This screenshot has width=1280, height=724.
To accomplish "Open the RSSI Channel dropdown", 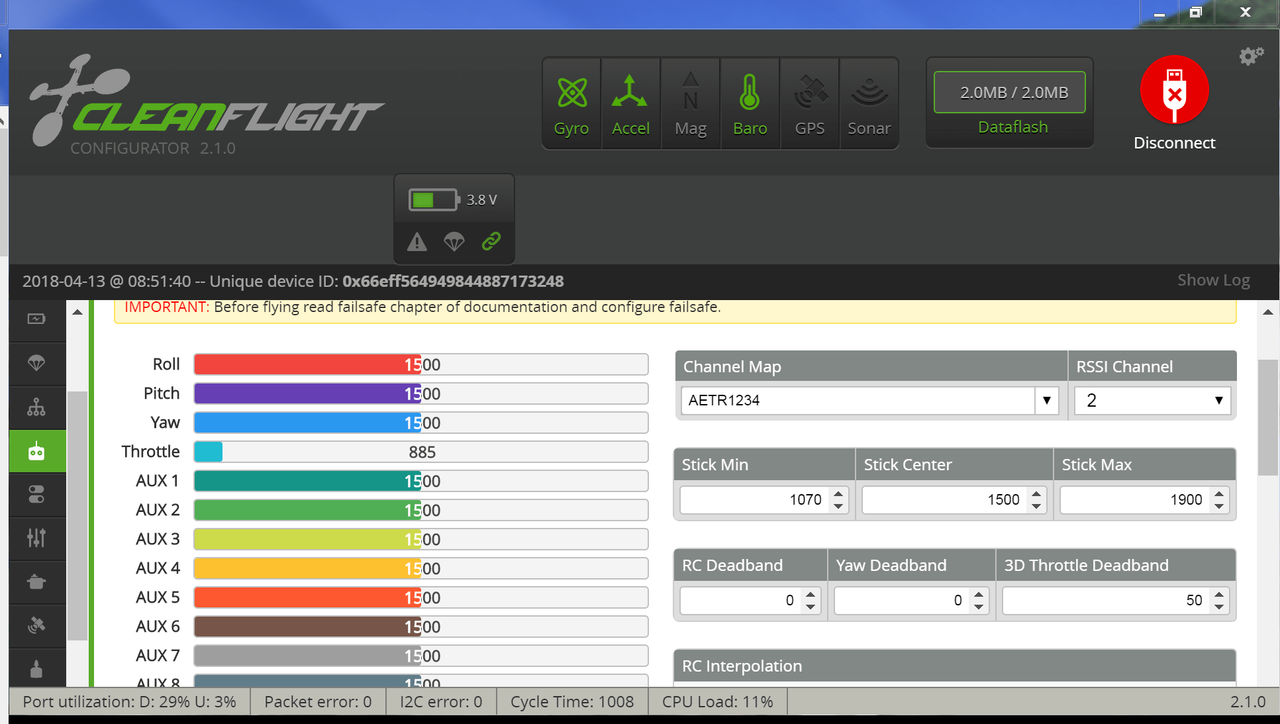I will coord(1153,401).
